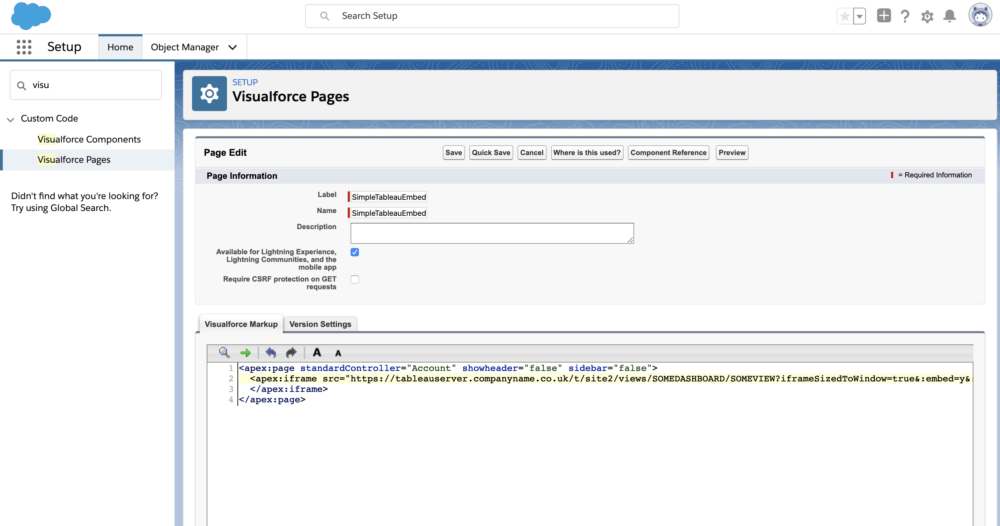
Task: Click the search magnifier in code editor toolbar
Action: (x=224, y=352)
